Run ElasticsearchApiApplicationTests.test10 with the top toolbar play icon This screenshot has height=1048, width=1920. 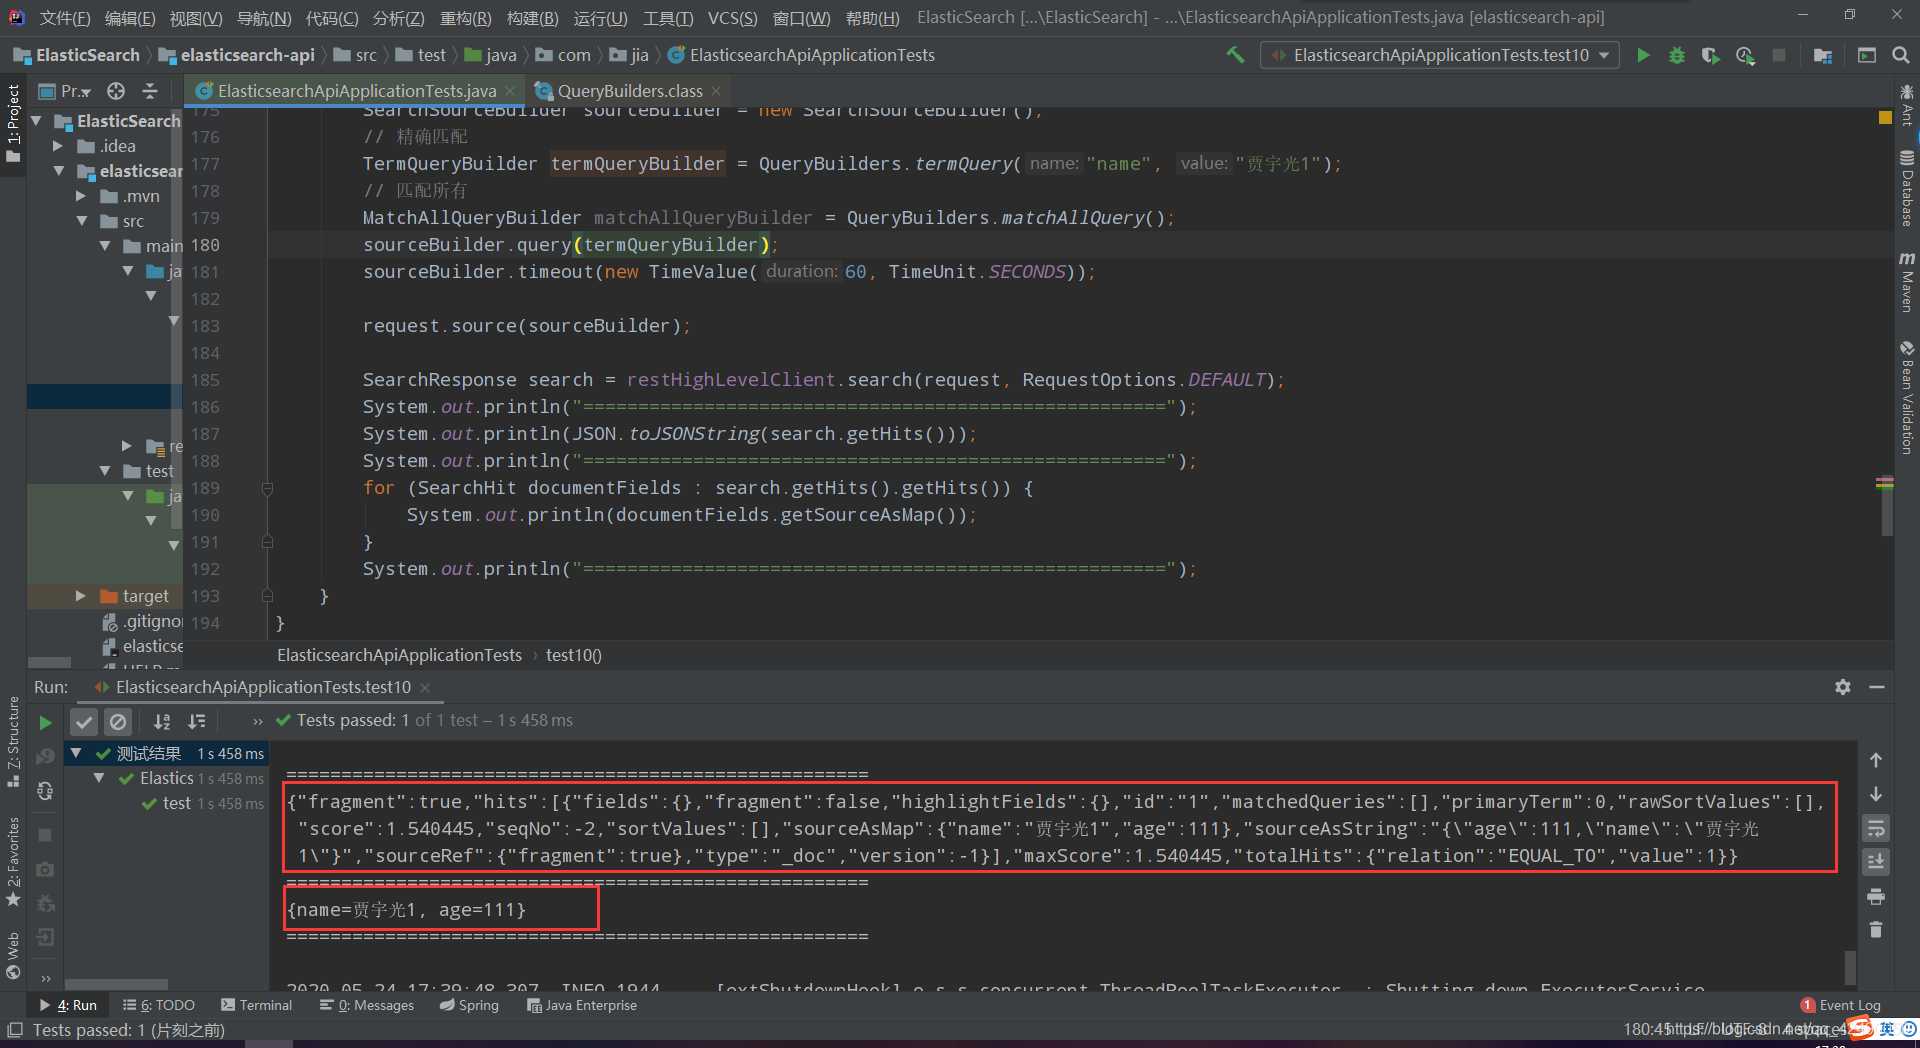pos(1643,55)
